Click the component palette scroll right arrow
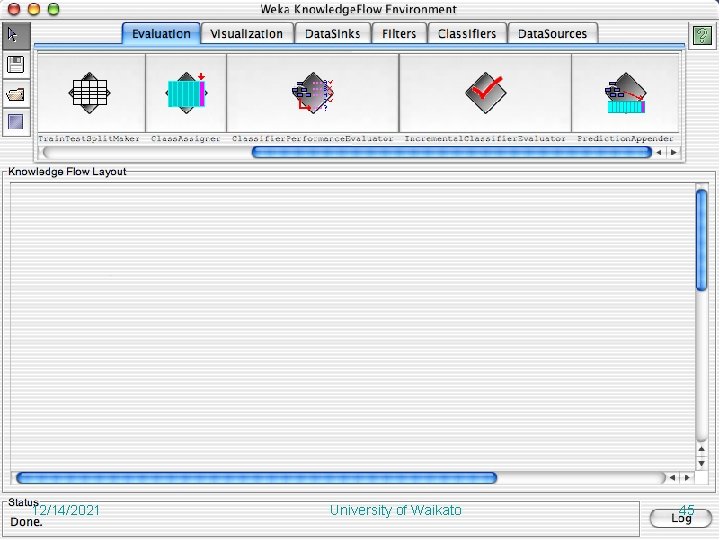The image size is (720, 540). pos(674,152)
